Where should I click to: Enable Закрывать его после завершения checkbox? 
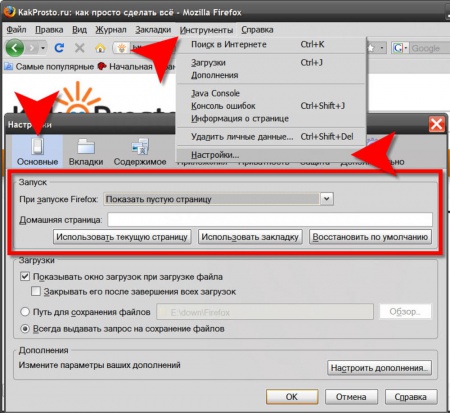pos(36,291)
